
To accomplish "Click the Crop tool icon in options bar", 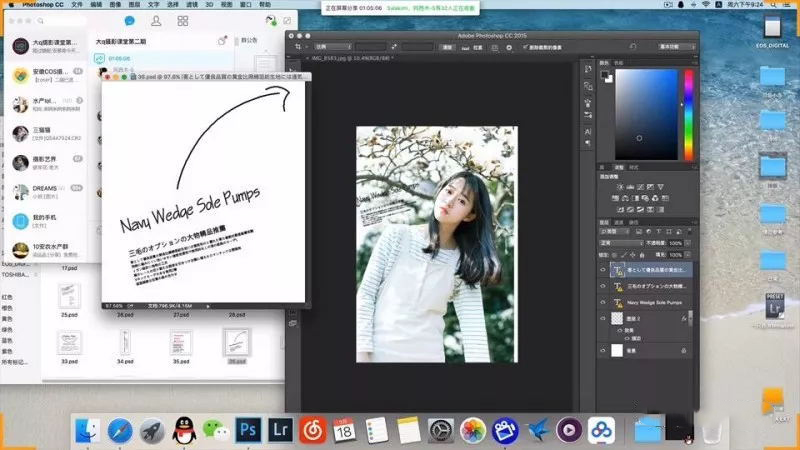I will click(298, 47).
